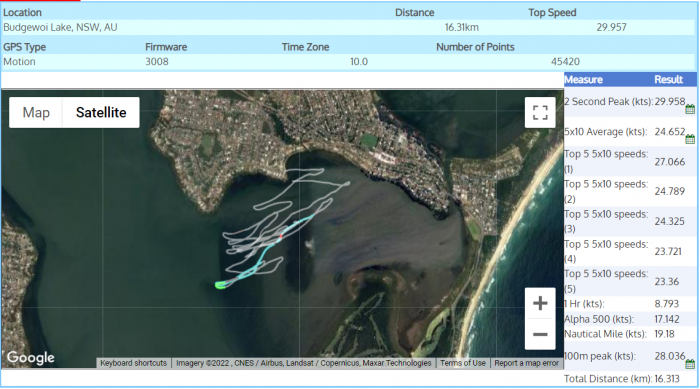Click the Google logo on the map

[x=30, y=358]
